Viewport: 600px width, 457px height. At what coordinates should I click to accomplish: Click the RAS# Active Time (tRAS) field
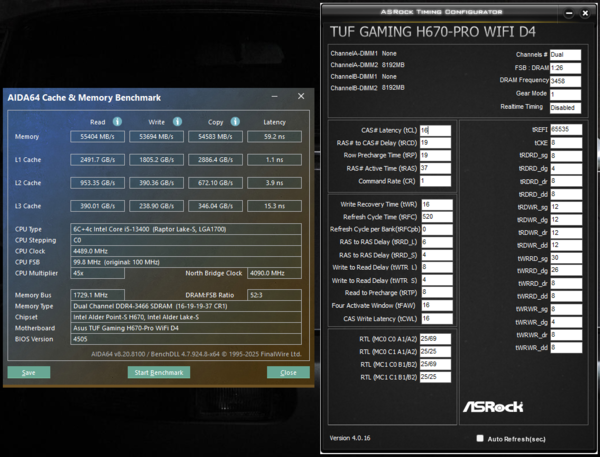tap(435, 168)
